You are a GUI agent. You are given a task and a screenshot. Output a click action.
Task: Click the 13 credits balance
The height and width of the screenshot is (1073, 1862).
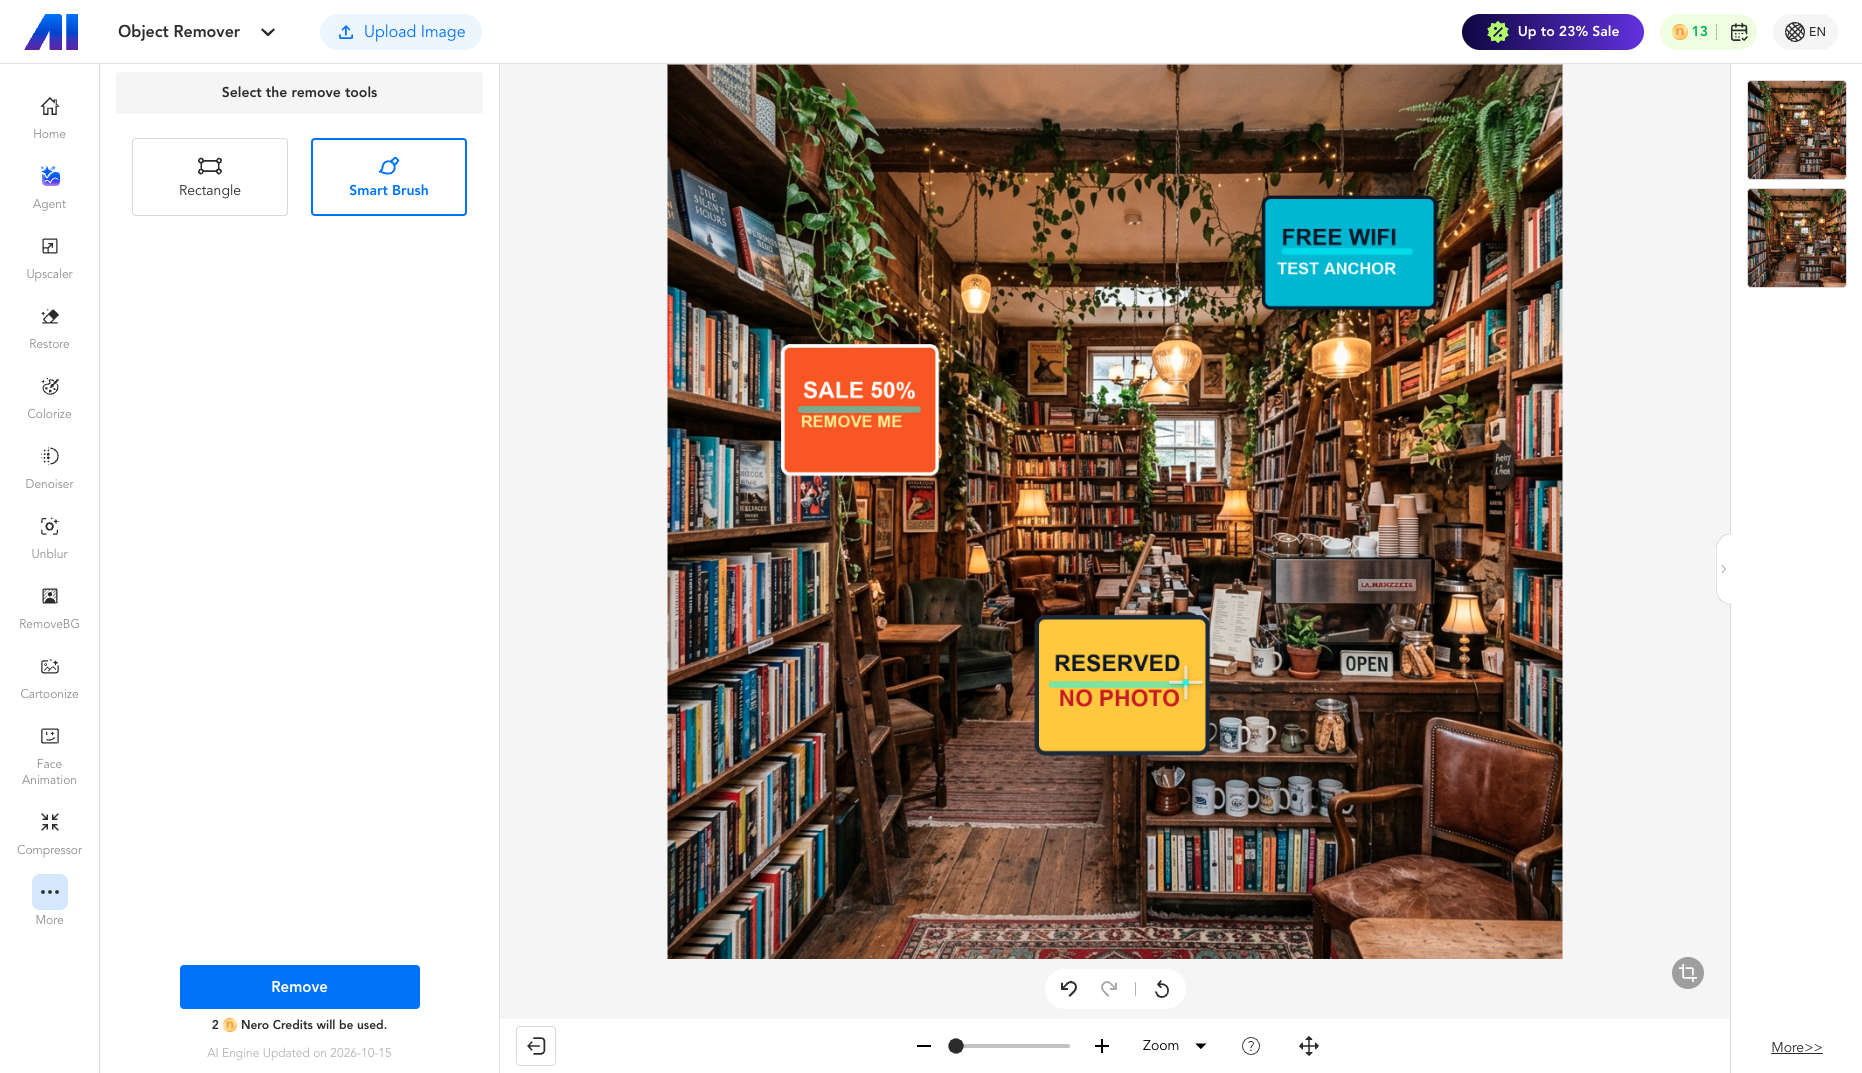point(1690,32)
